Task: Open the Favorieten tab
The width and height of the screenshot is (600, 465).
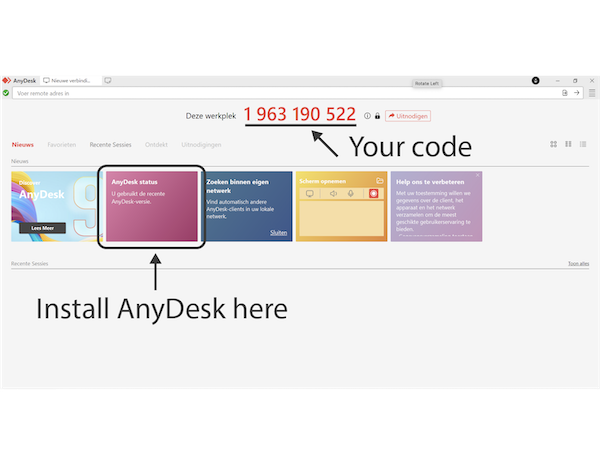Action: tap(62, 145)
